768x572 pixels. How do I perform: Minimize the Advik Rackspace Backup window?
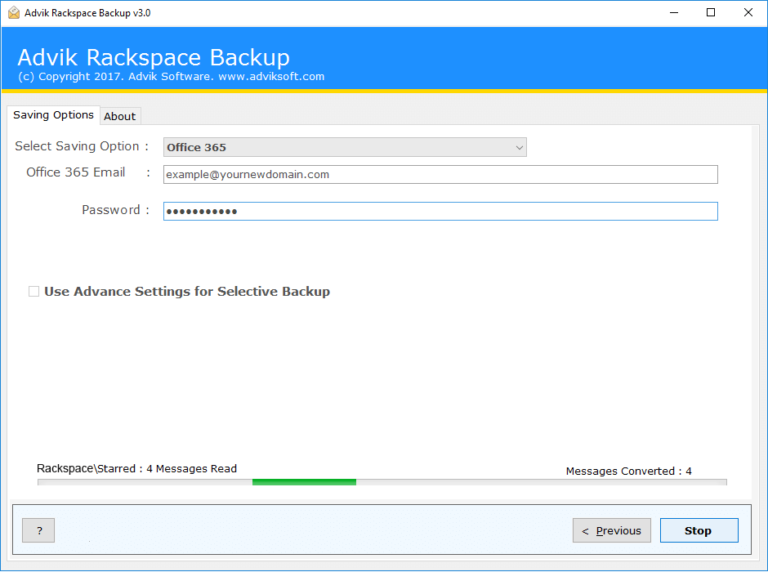tap(674, 13)
